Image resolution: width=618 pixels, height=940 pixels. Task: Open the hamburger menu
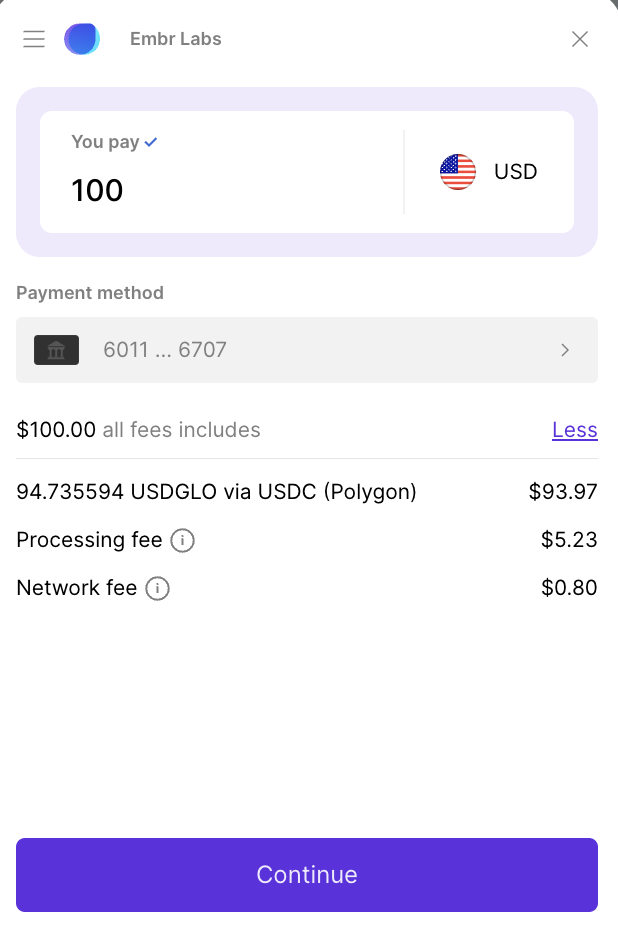click(x=34, y=39)
